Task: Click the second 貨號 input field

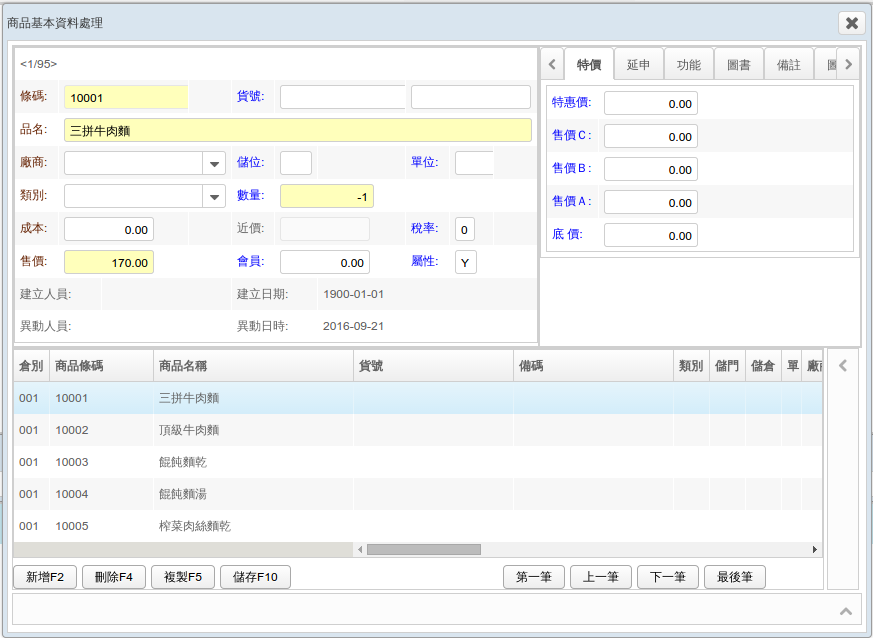Action: click(x=470, y=97)
